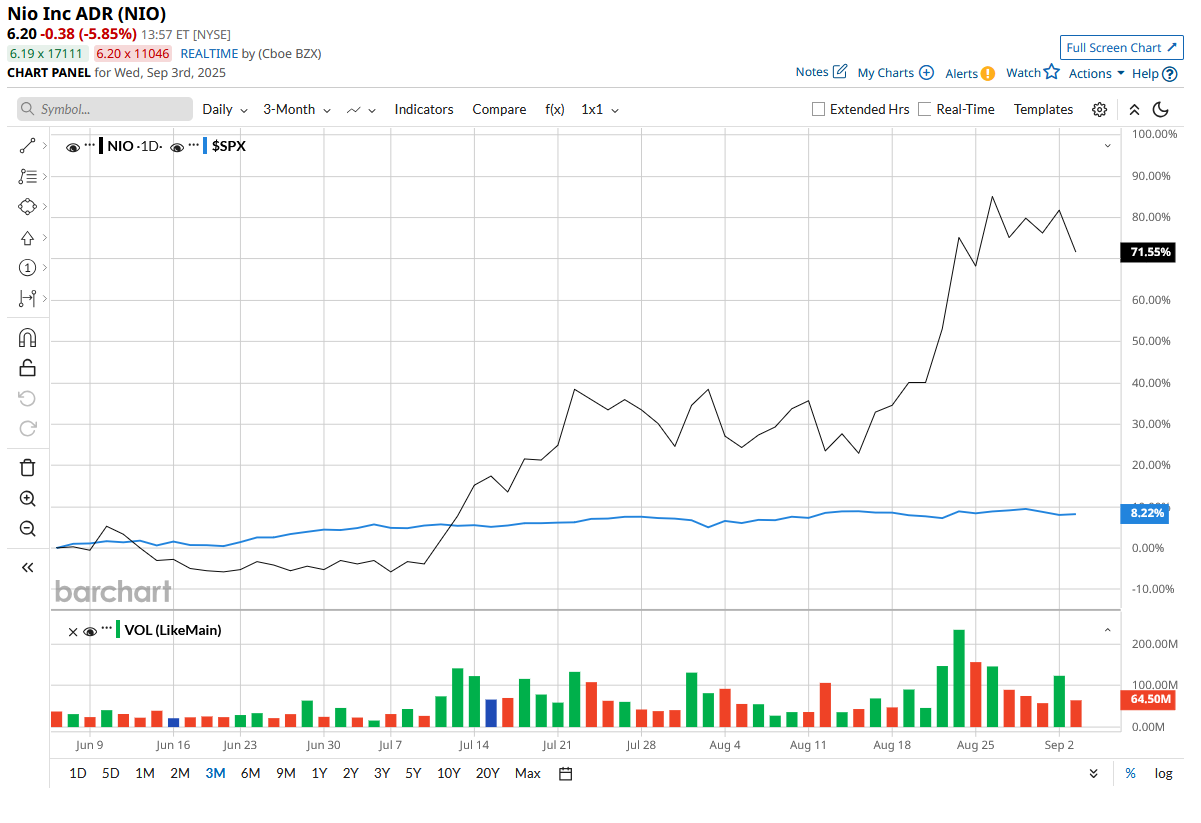This screenshot has height=823, width=1201.
Task: Open Notes edit icon
Action: tap(840, 71)
